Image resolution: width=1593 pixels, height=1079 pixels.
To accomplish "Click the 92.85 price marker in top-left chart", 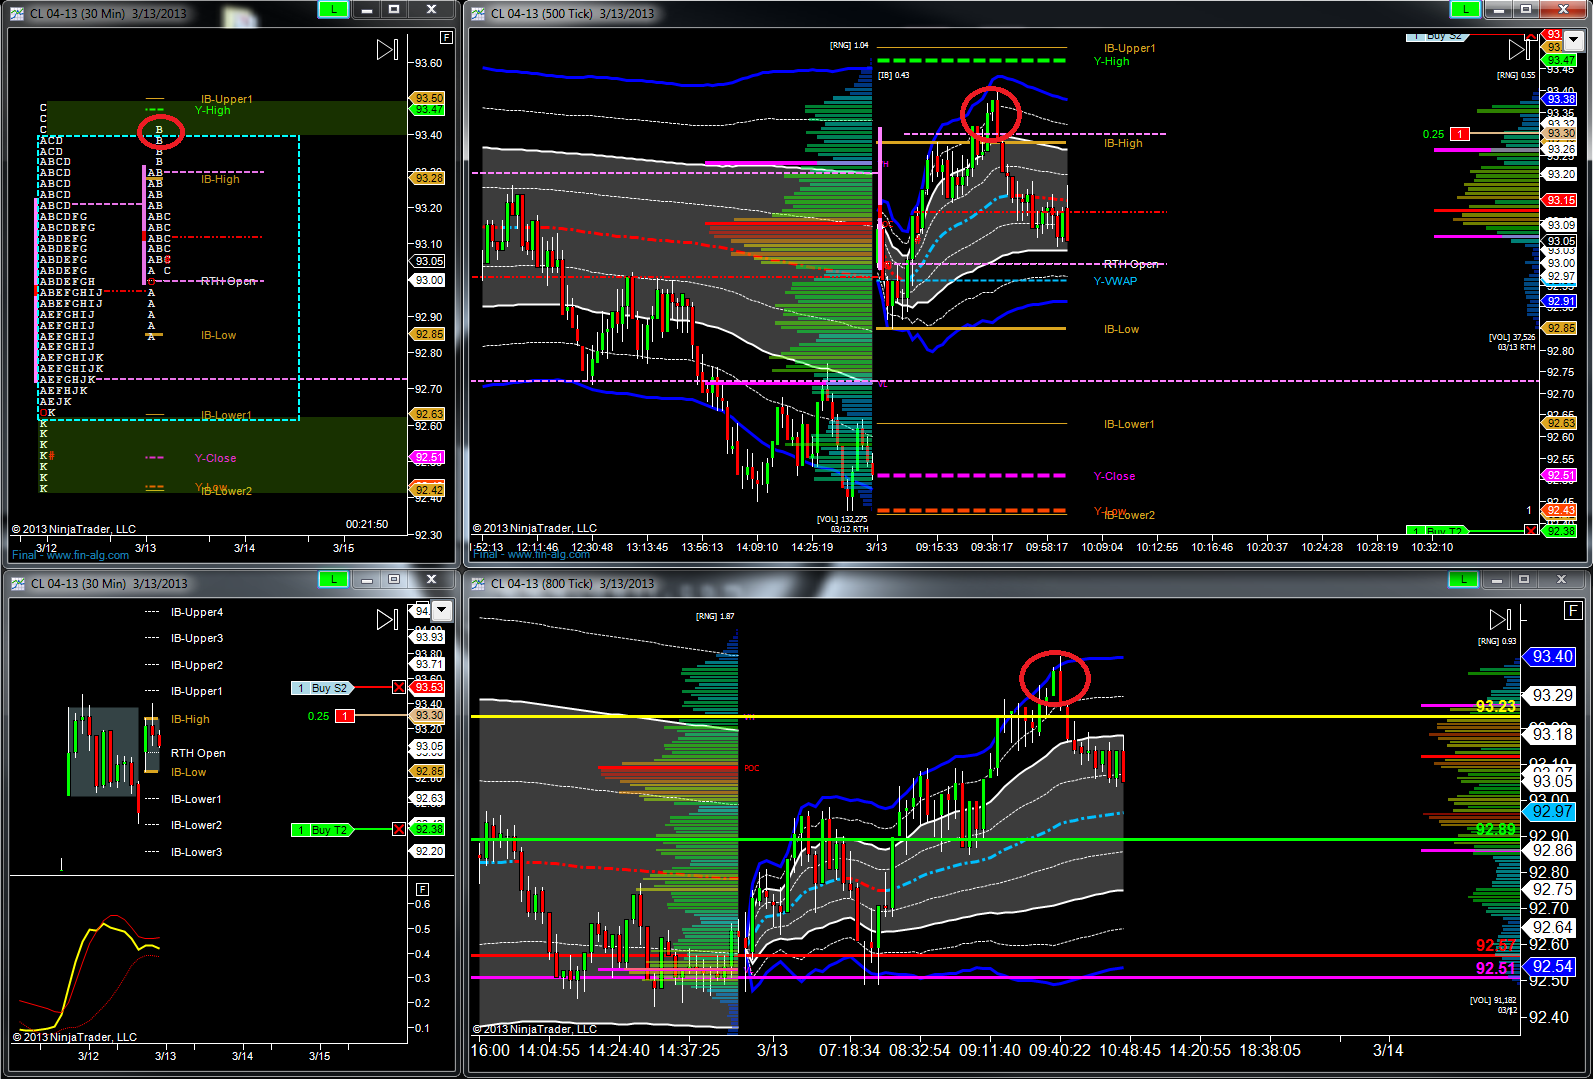I will coord(428,334).
